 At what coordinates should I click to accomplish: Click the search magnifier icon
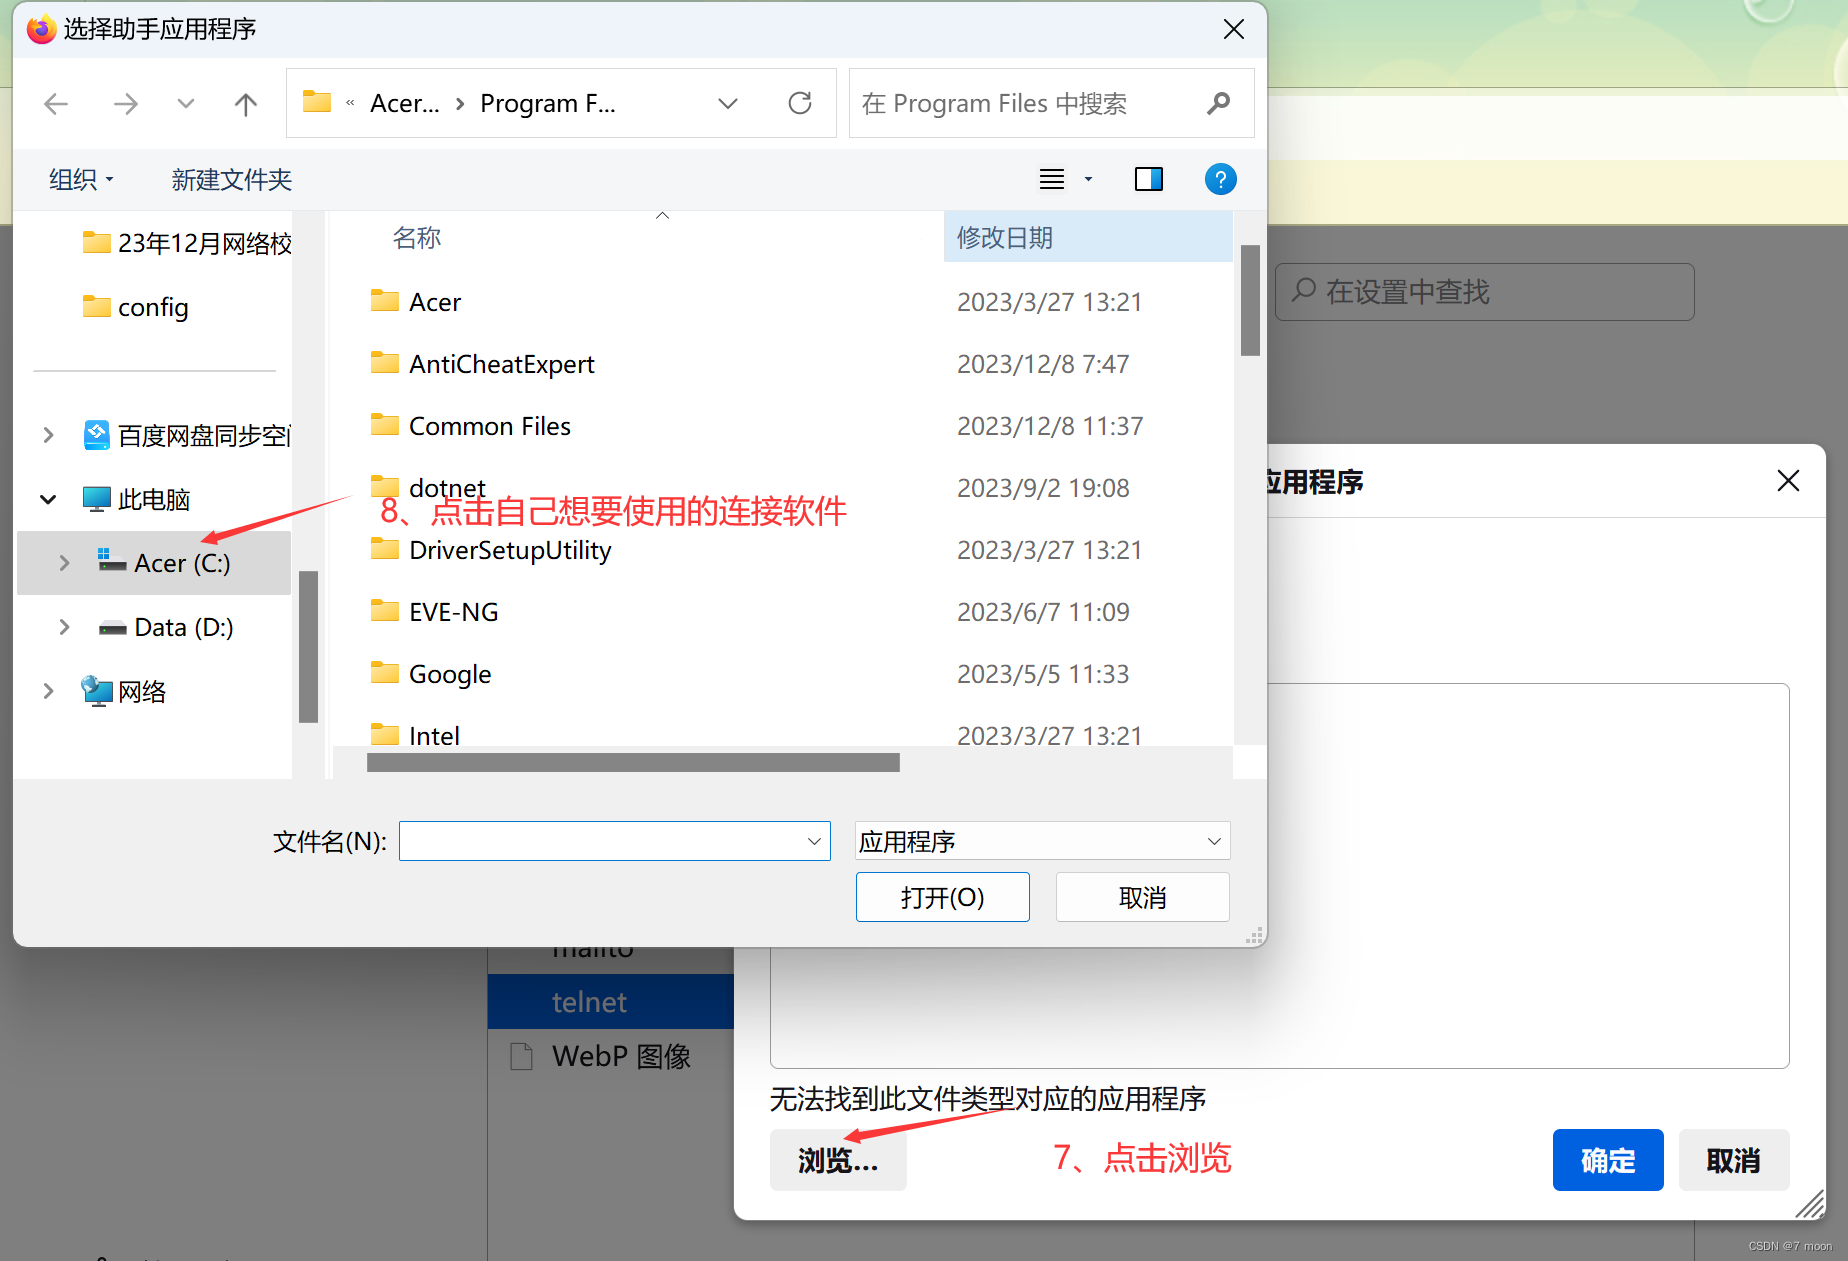pyautogui.click(x=1218, y=103)
